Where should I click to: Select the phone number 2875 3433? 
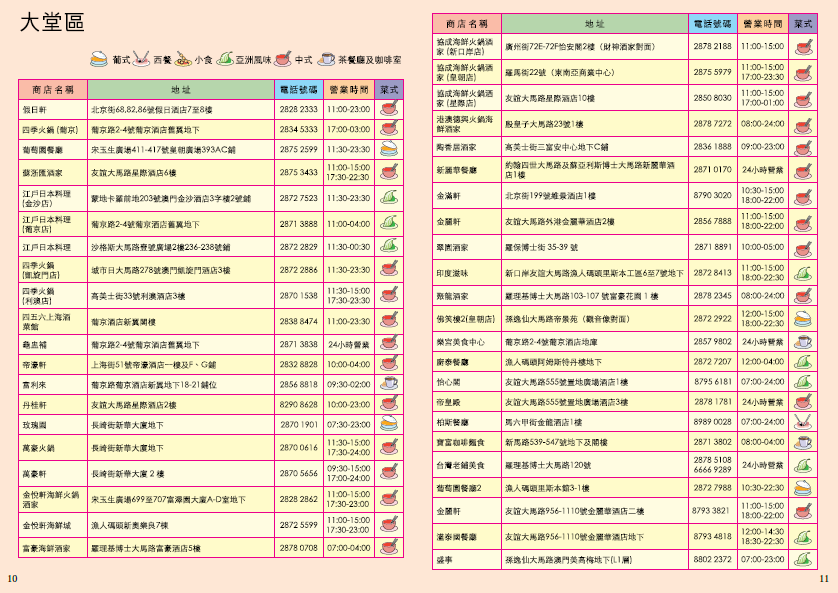(x=298, y=172)
